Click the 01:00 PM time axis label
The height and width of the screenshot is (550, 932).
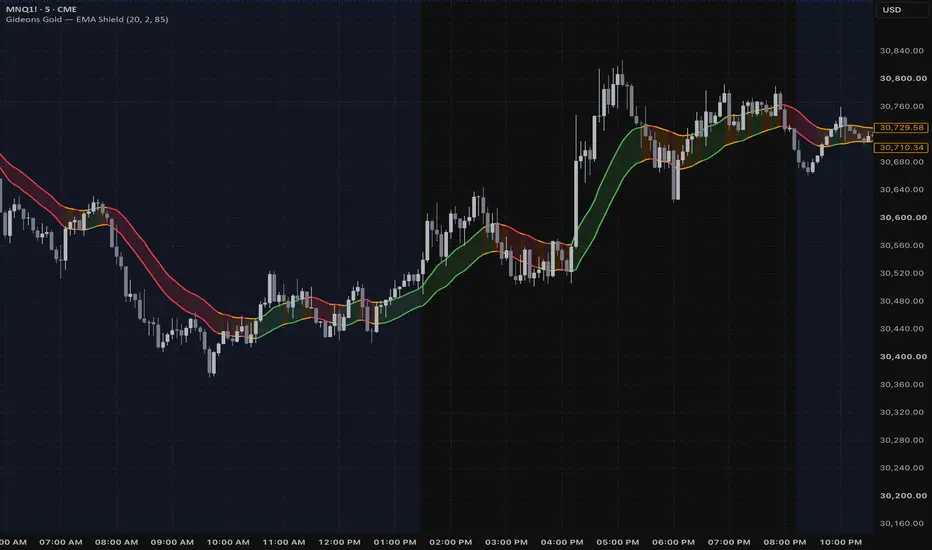pyautogui.click(x=395, y=542)
